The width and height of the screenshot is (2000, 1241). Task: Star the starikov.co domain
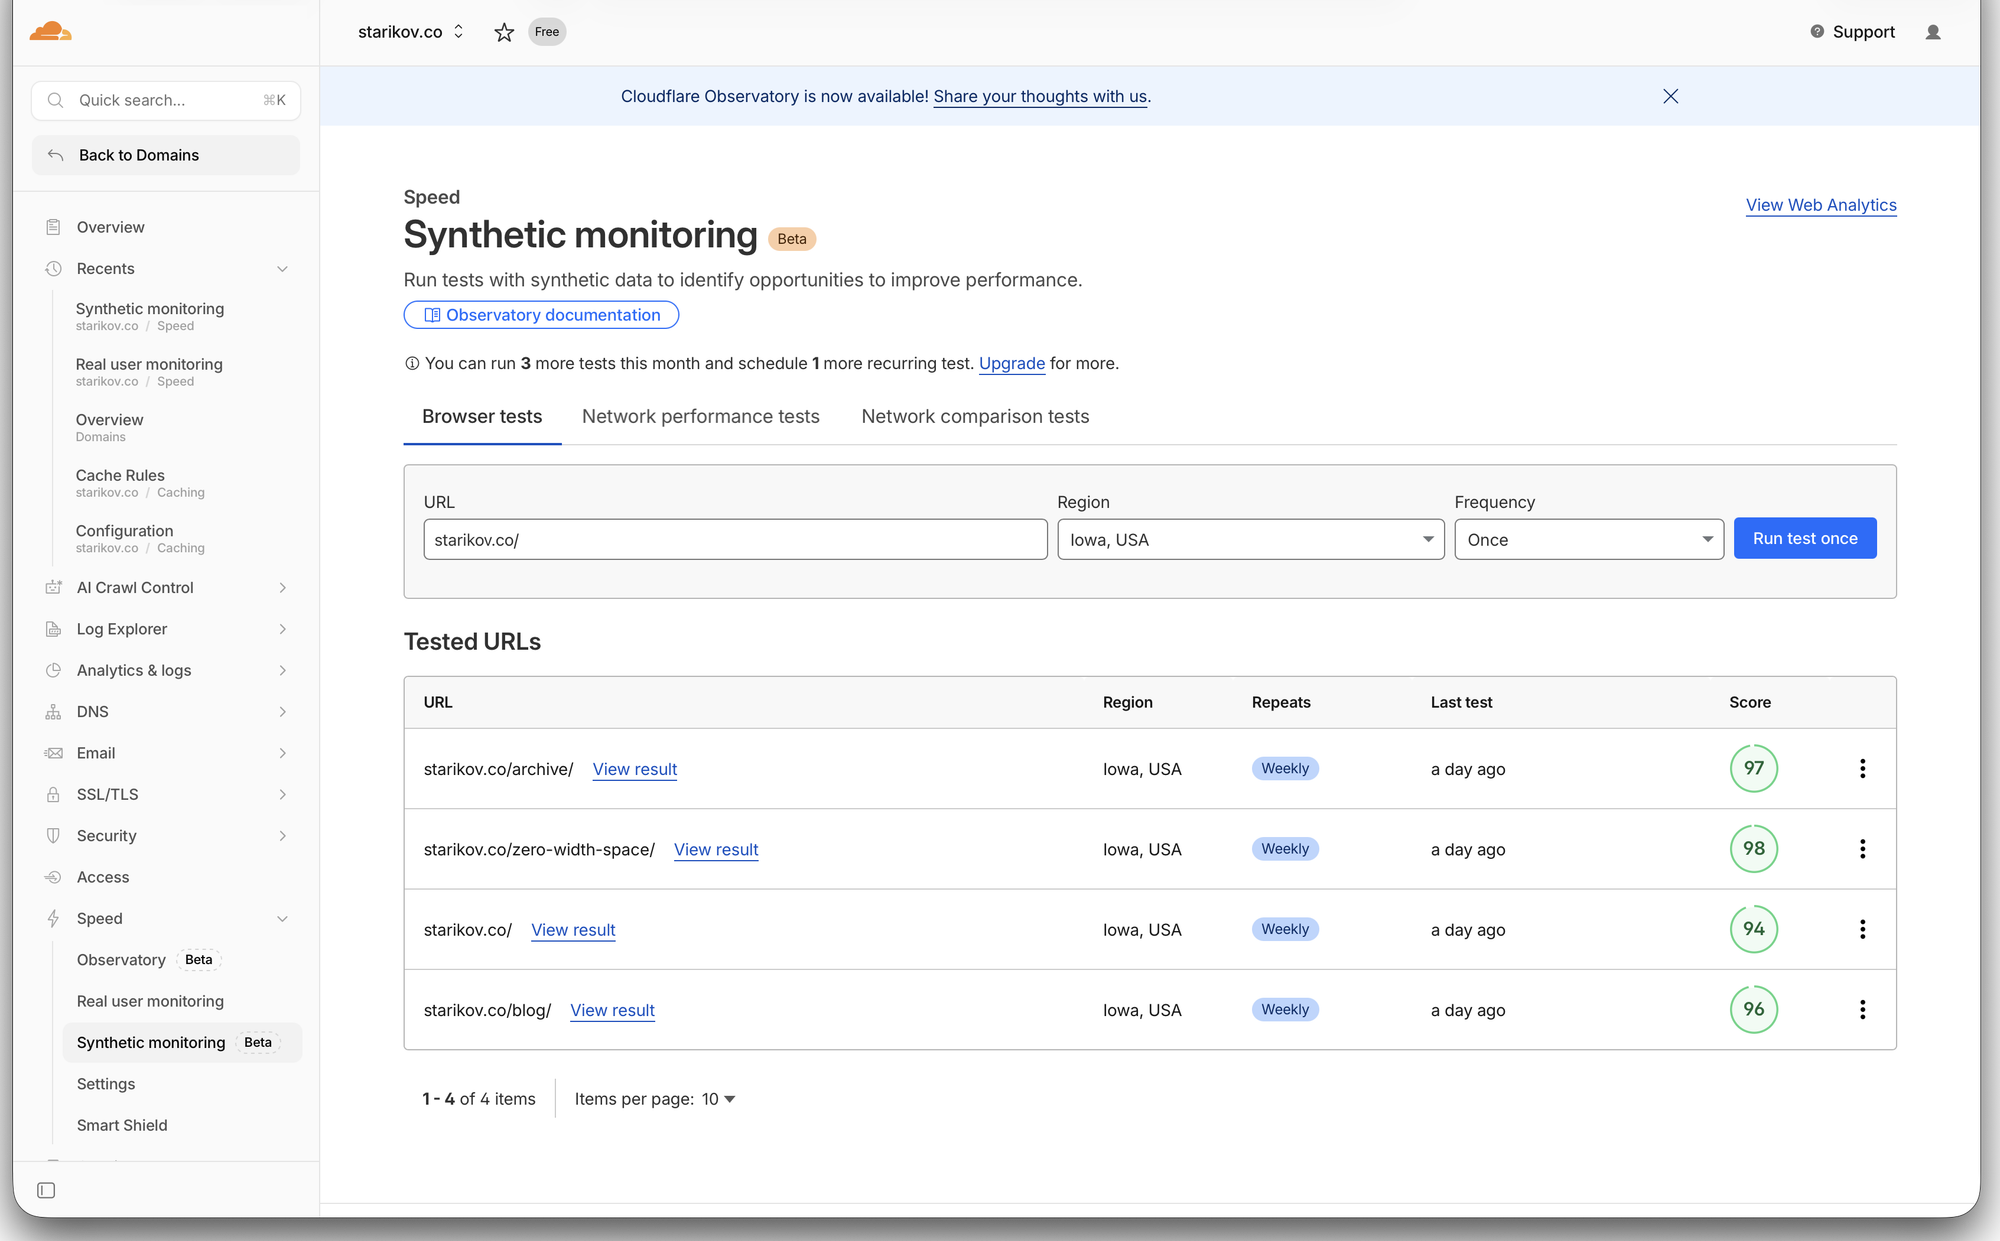504,32
